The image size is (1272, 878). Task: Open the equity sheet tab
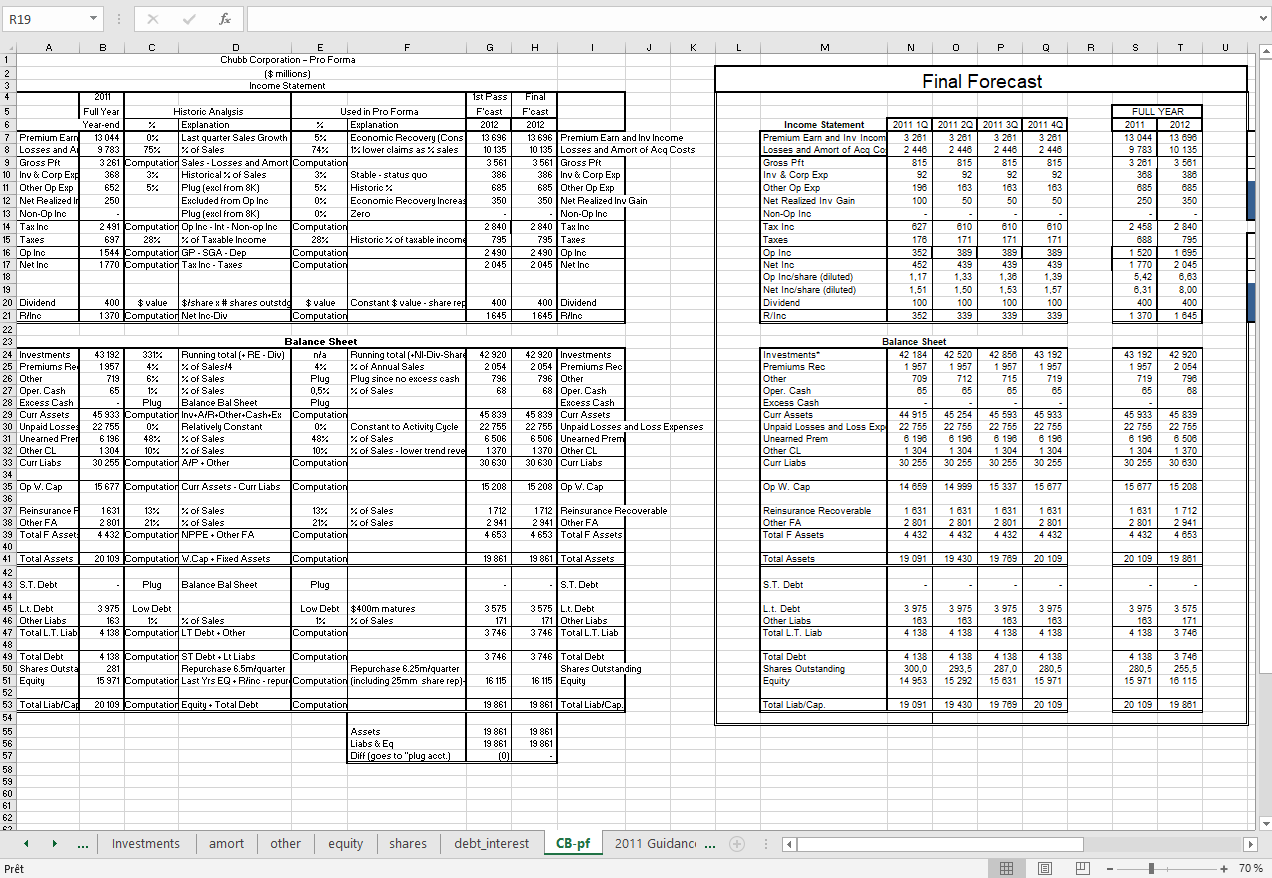[x=346, y=843]
